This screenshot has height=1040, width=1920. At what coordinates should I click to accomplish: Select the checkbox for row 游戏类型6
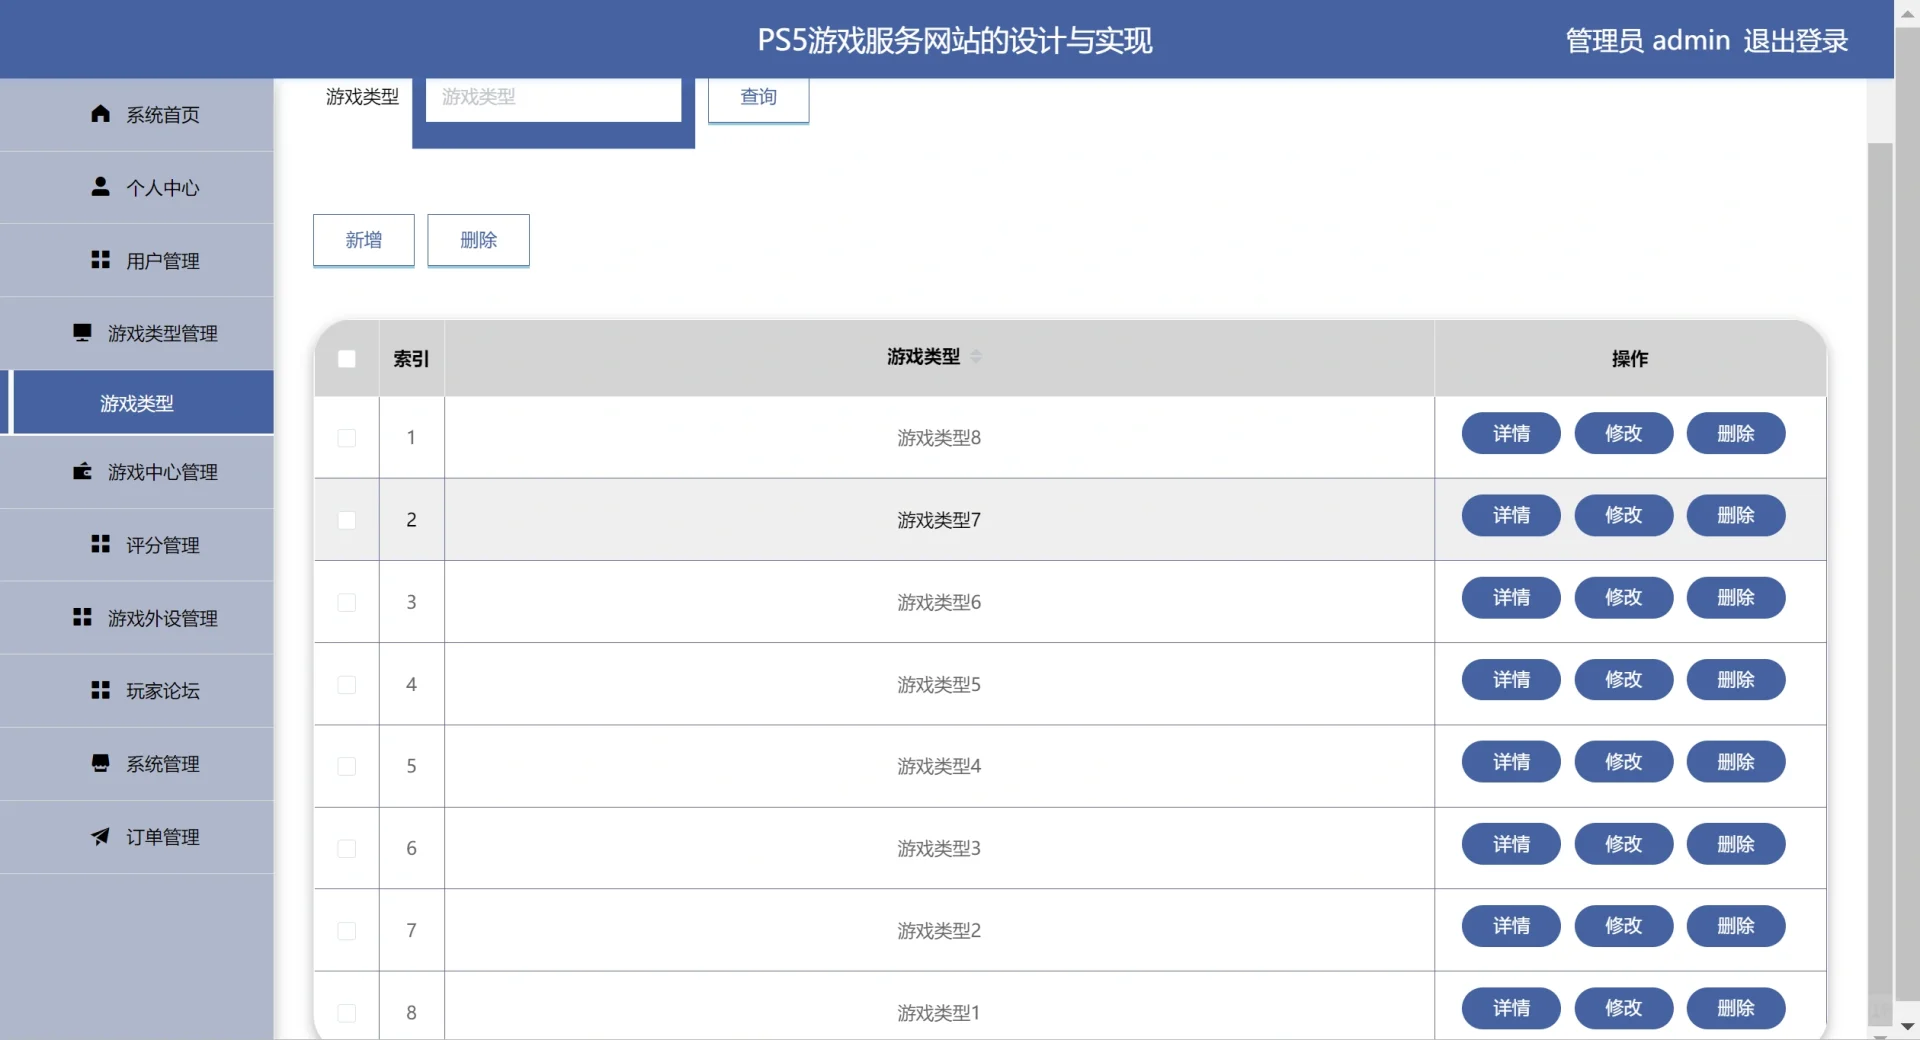tap(347, 602)
